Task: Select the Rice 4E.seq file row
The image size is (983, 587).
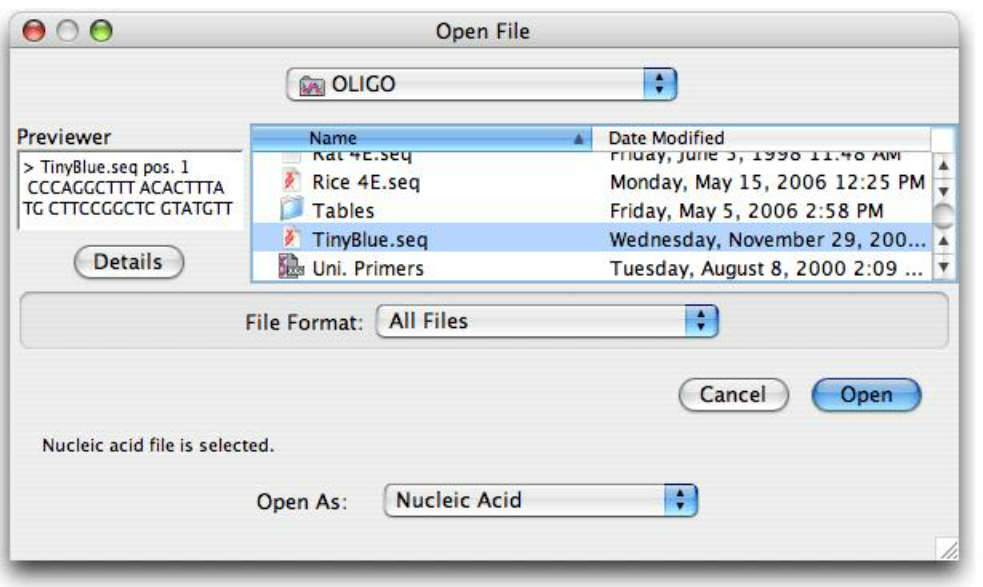Action: 592,182
